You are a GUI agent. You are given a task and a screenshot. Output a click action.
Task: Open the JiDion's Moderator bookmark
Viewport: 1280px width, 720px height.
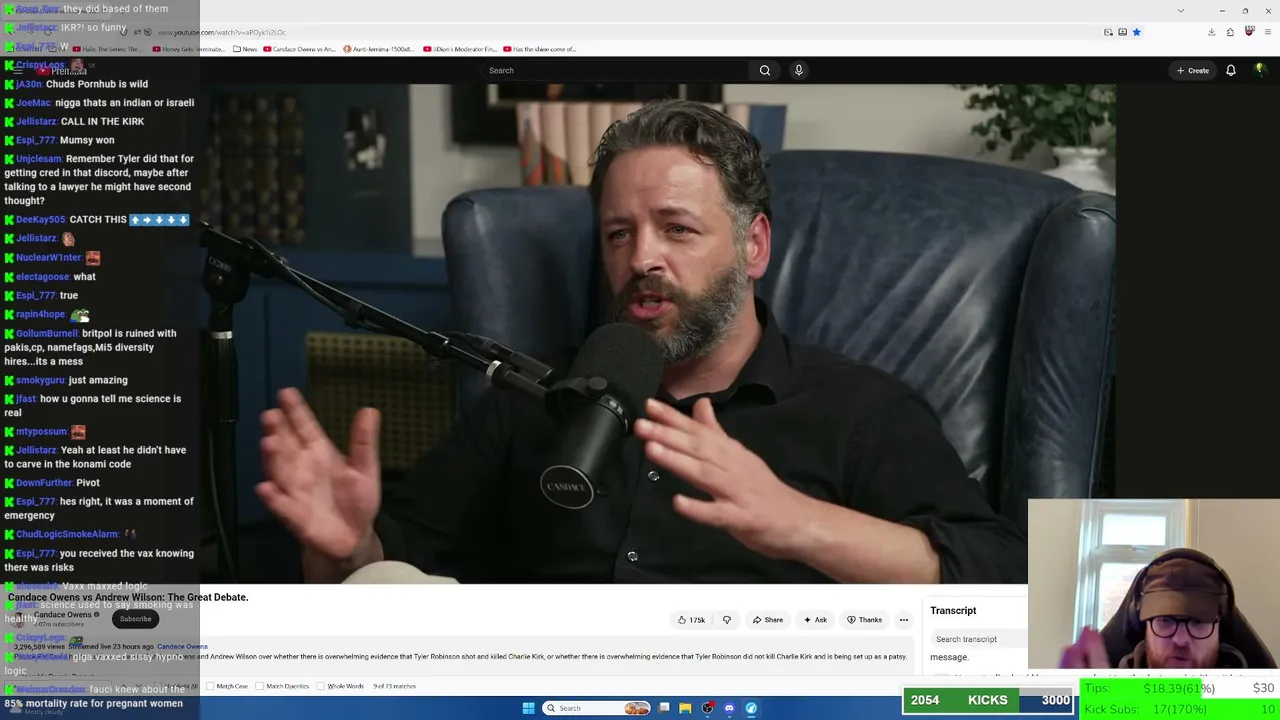coord(460,49)
